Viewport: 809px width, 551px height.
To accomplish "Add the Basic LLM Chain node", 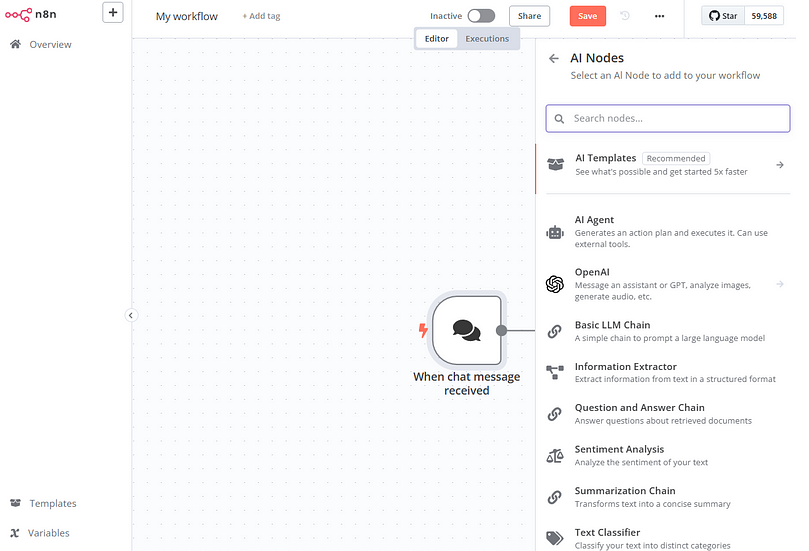I will point(666,331).
